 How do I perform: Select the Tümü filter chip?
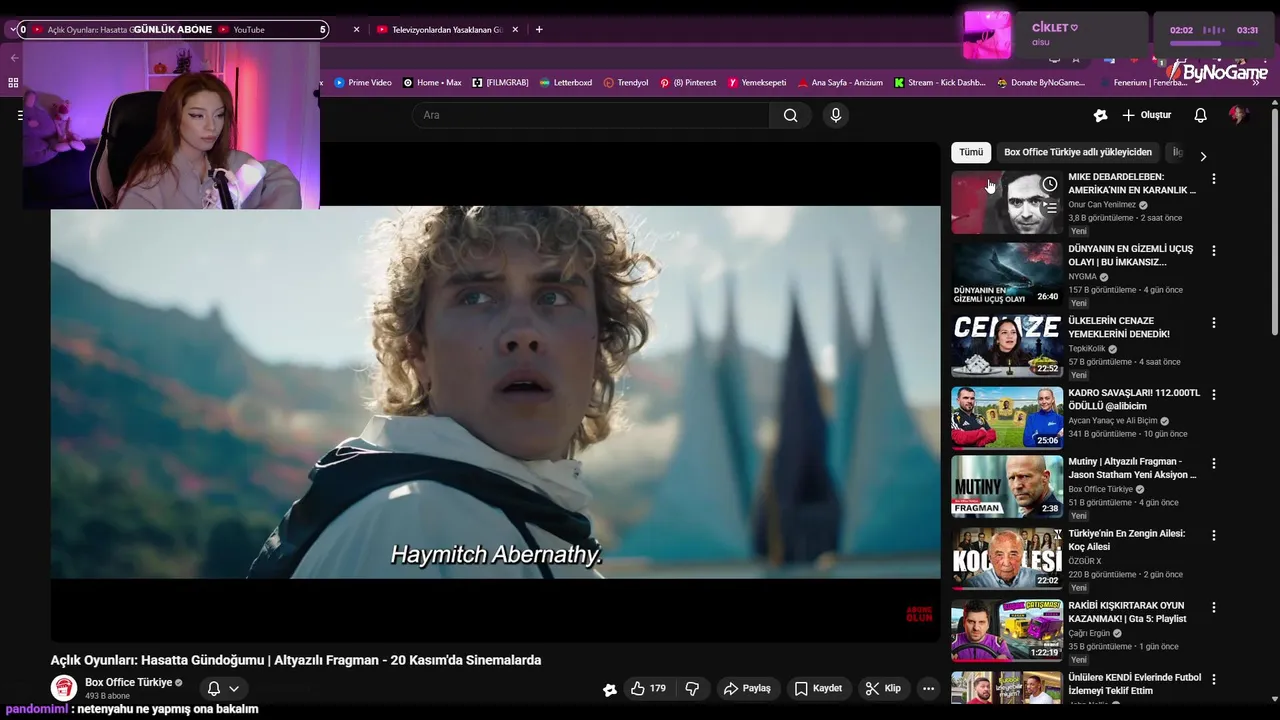[x=971, y=152]
